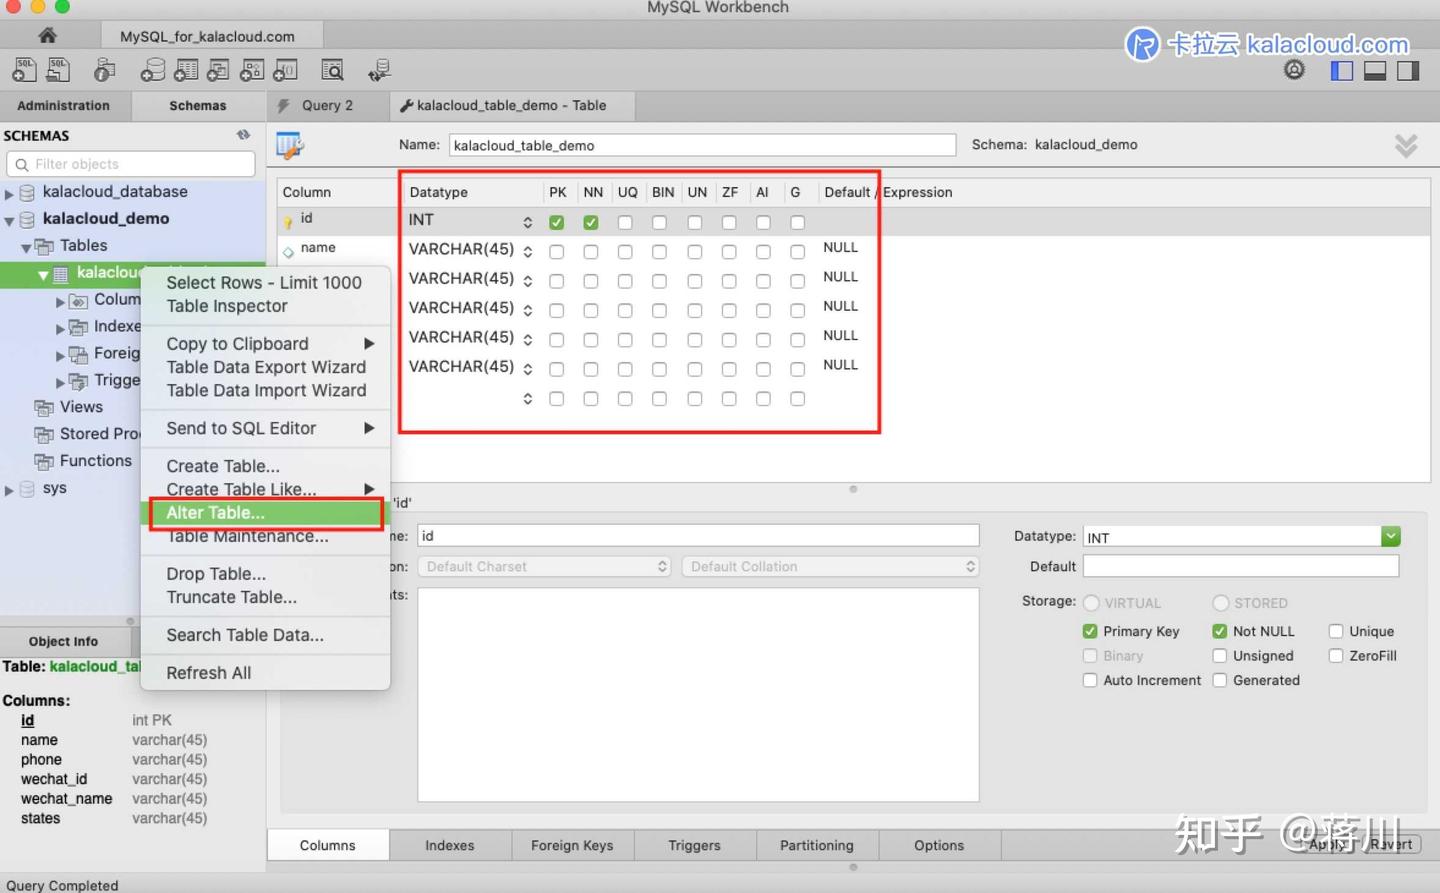Open a new SQL query tab
The image size is (1440, 893).
[25, 69]
